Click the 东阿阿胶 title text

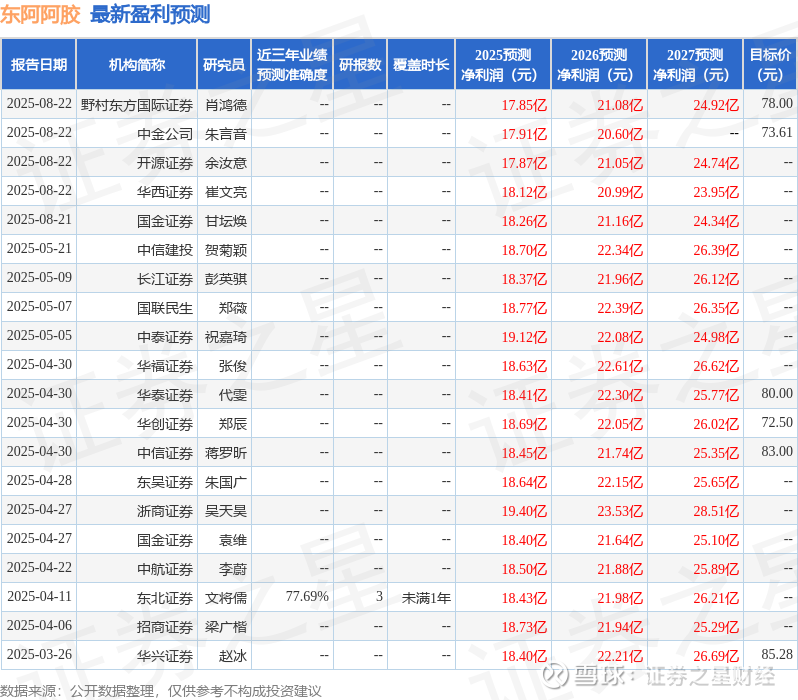(40, 15)
